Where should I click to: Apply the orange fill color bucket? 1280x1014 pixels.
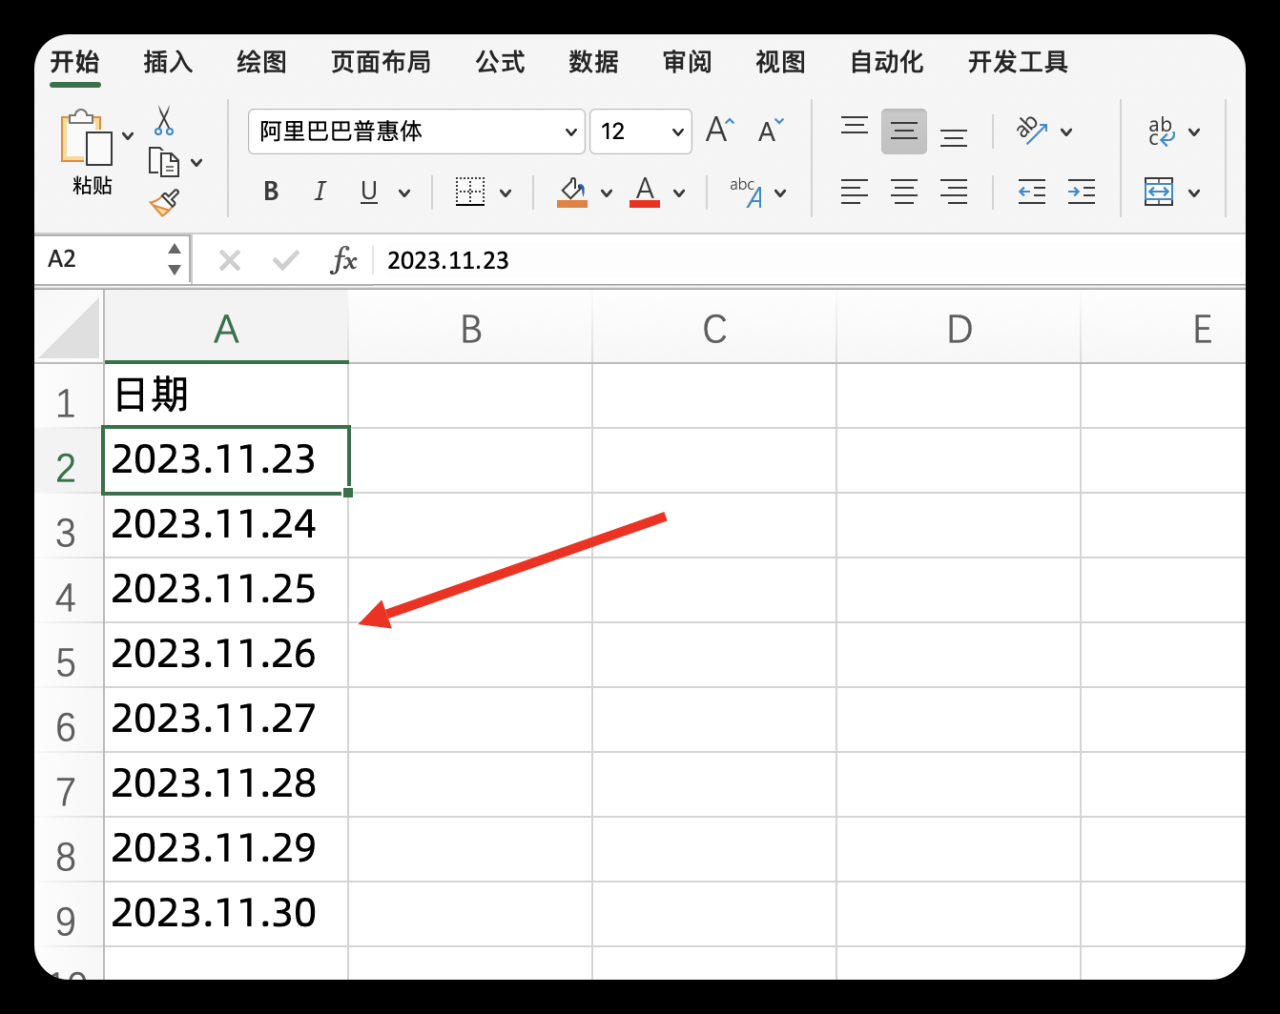tap(572, 192)
